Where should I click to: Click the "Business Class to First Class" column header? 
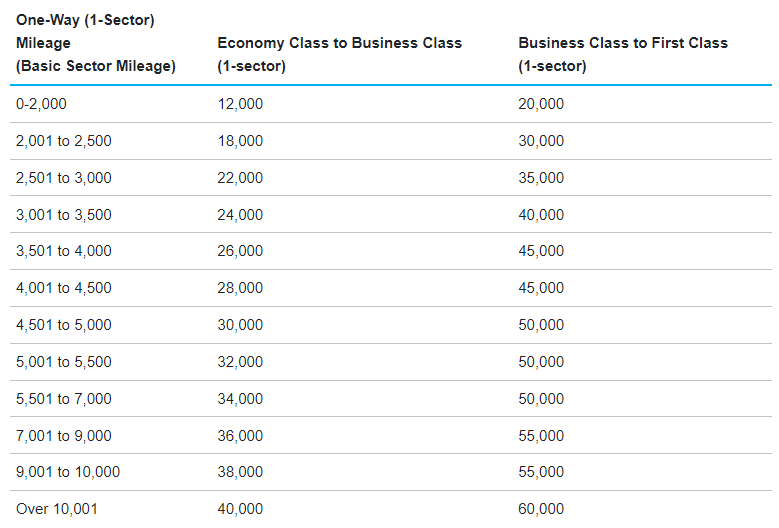[x=622, y=43]
